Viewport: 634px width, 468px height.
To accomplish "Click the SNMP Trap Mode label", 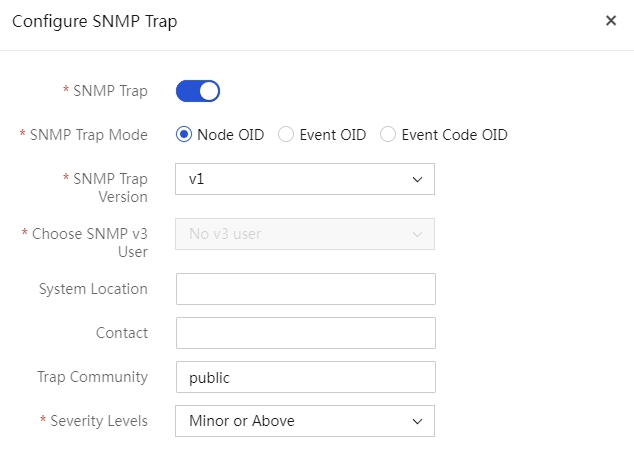I will coord(89,135).
